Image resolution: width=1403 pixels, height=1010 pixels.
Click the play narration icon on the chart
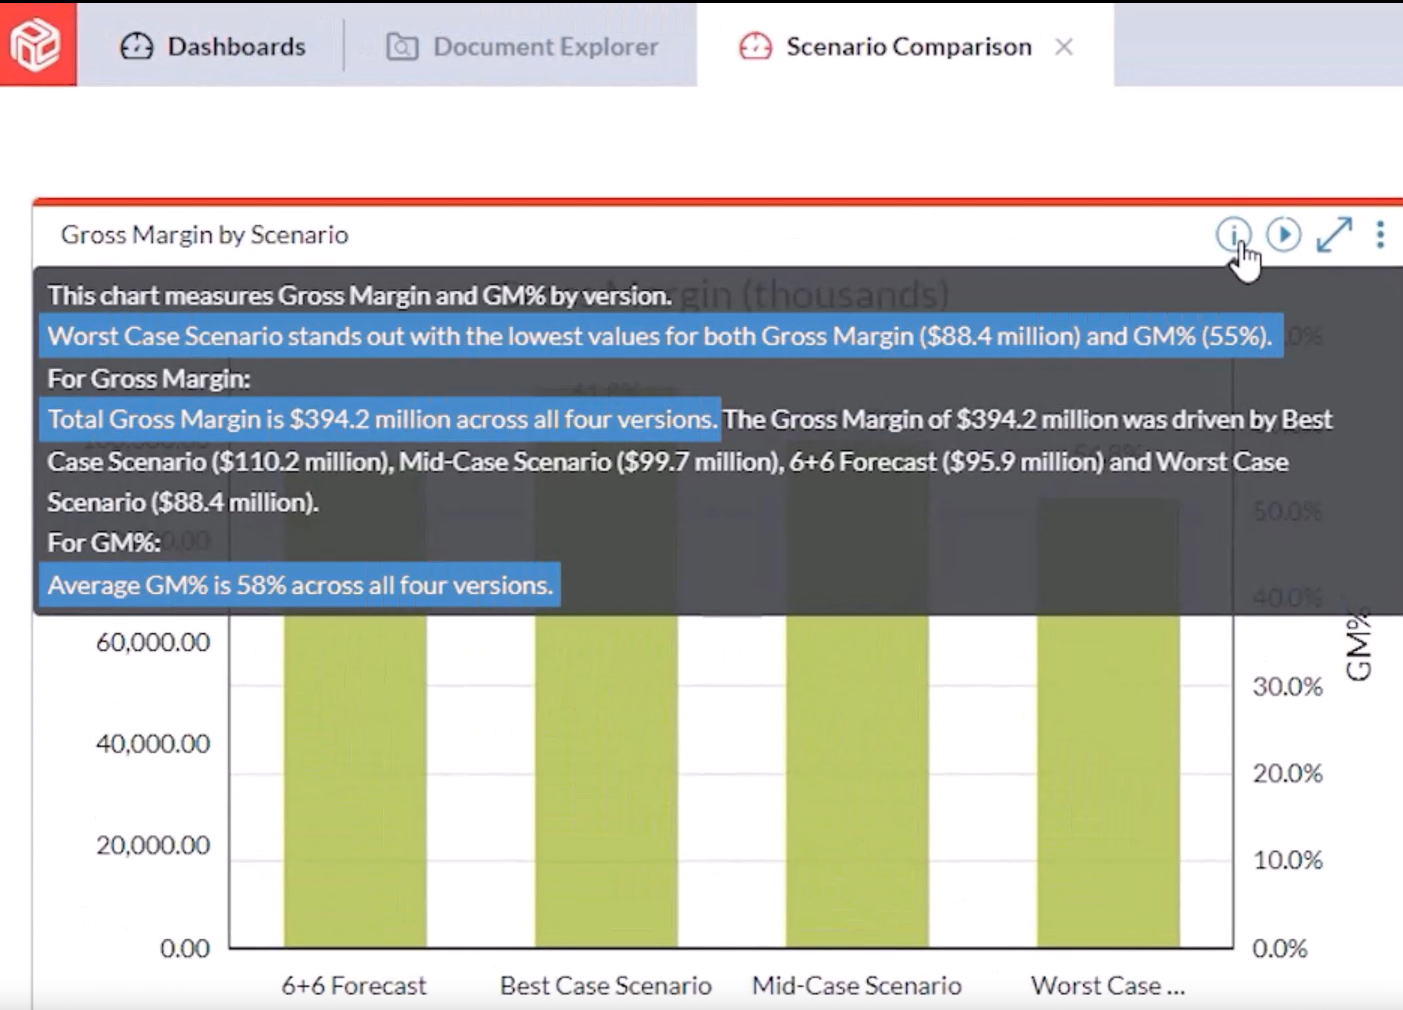coord(1282,235)
